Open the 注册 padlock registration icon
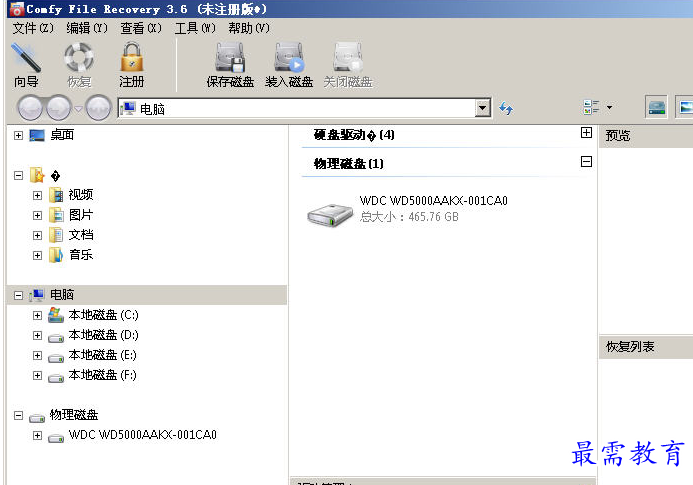693x485 pixels. point(132,57)
